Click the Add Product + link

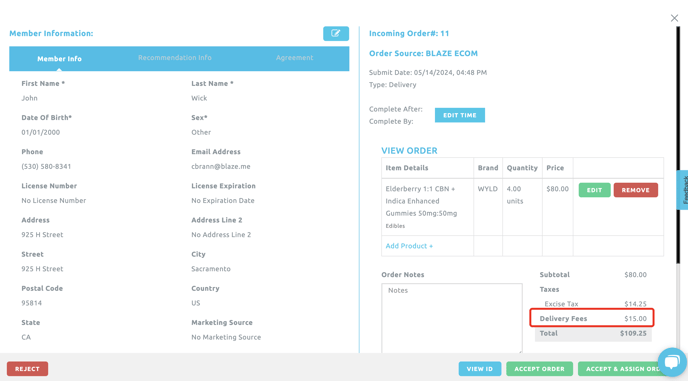(x=409, y=246)
